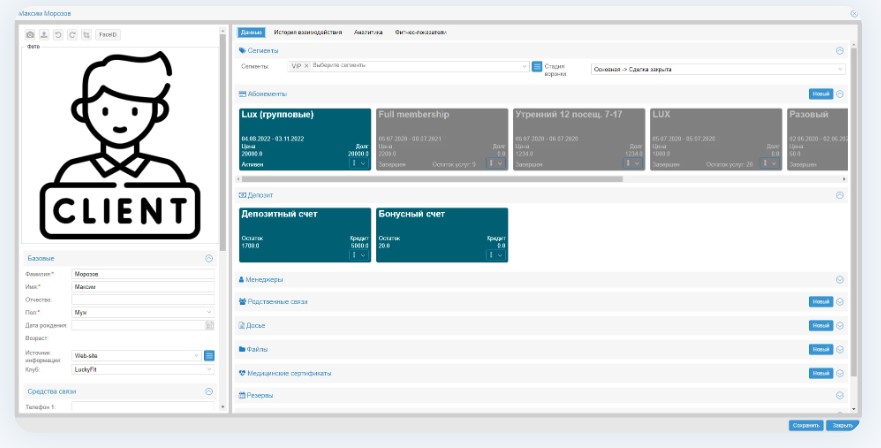Viewport: 881px width, 448px height.
Task: Remove the VIP segment tag
Action: [306, 66]
